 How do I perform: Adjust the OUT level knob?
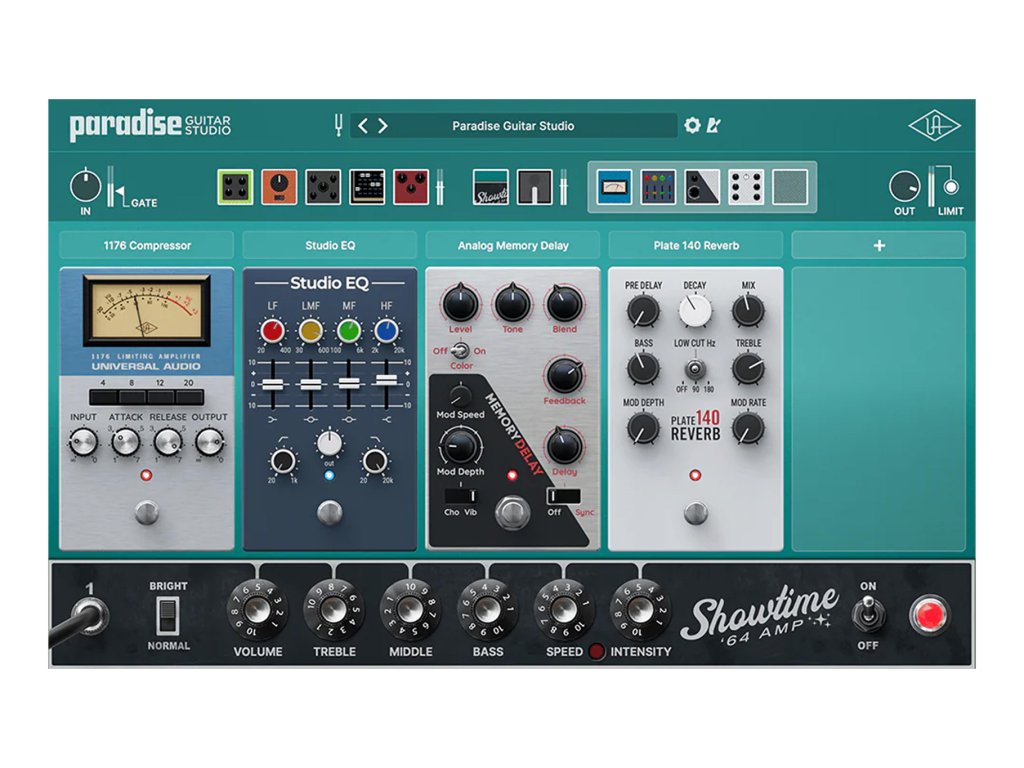coord(904,187)
